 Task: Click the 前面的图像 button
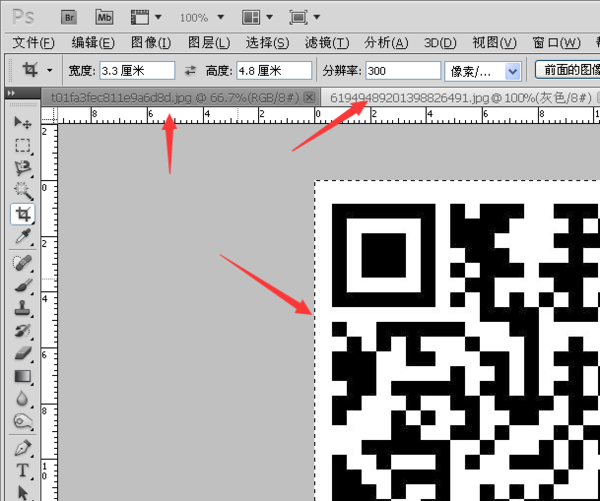pyautogui.click(x=568, y=70)
